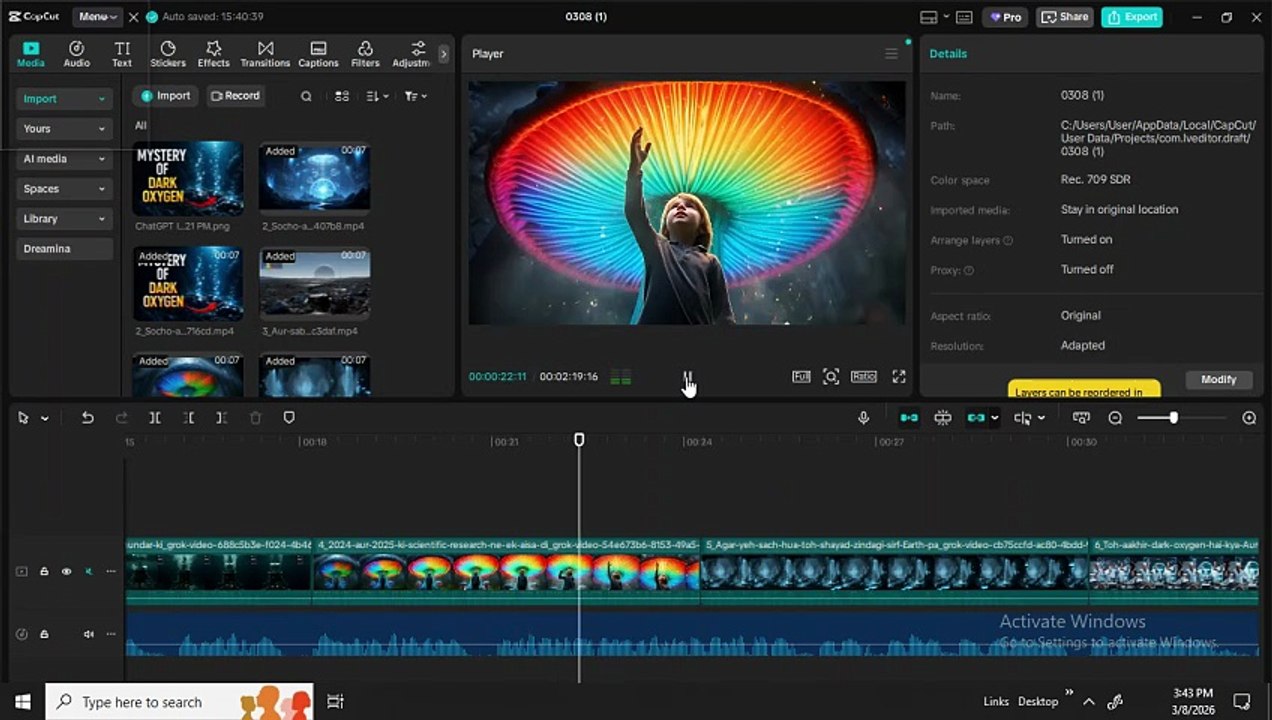The image size is (1272, 720).
Task: Select the Filters tool icon
Action: pos(365,54)
